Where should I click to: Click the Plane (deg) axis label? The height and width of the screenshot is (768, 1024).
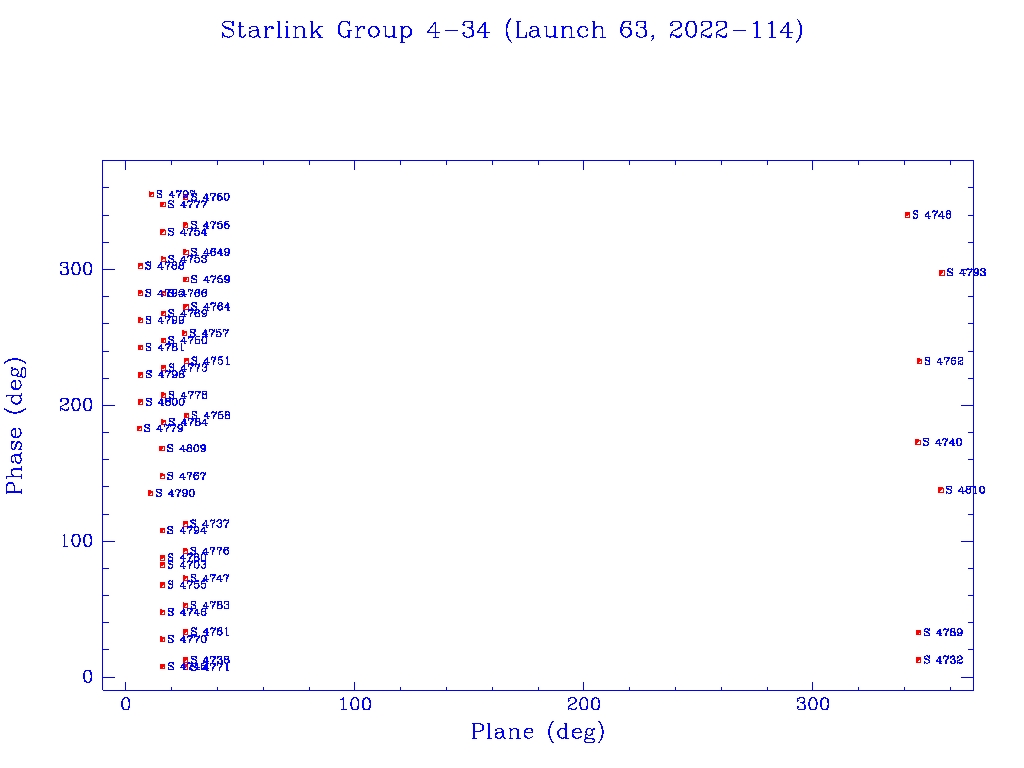(x=537, y=731)
